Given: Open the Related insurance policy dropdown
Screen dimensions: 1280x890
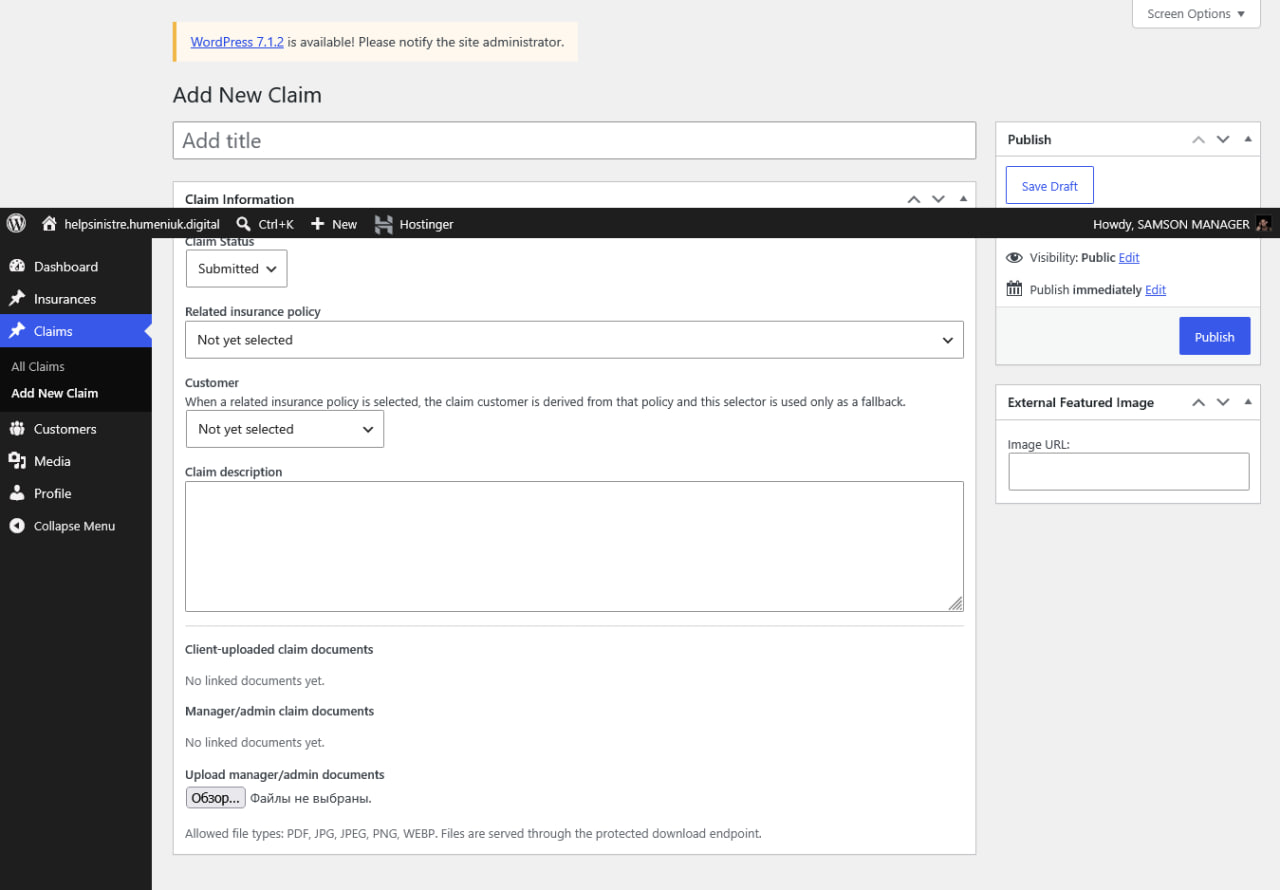Looking at the screenshot, I should click(574, 340).
